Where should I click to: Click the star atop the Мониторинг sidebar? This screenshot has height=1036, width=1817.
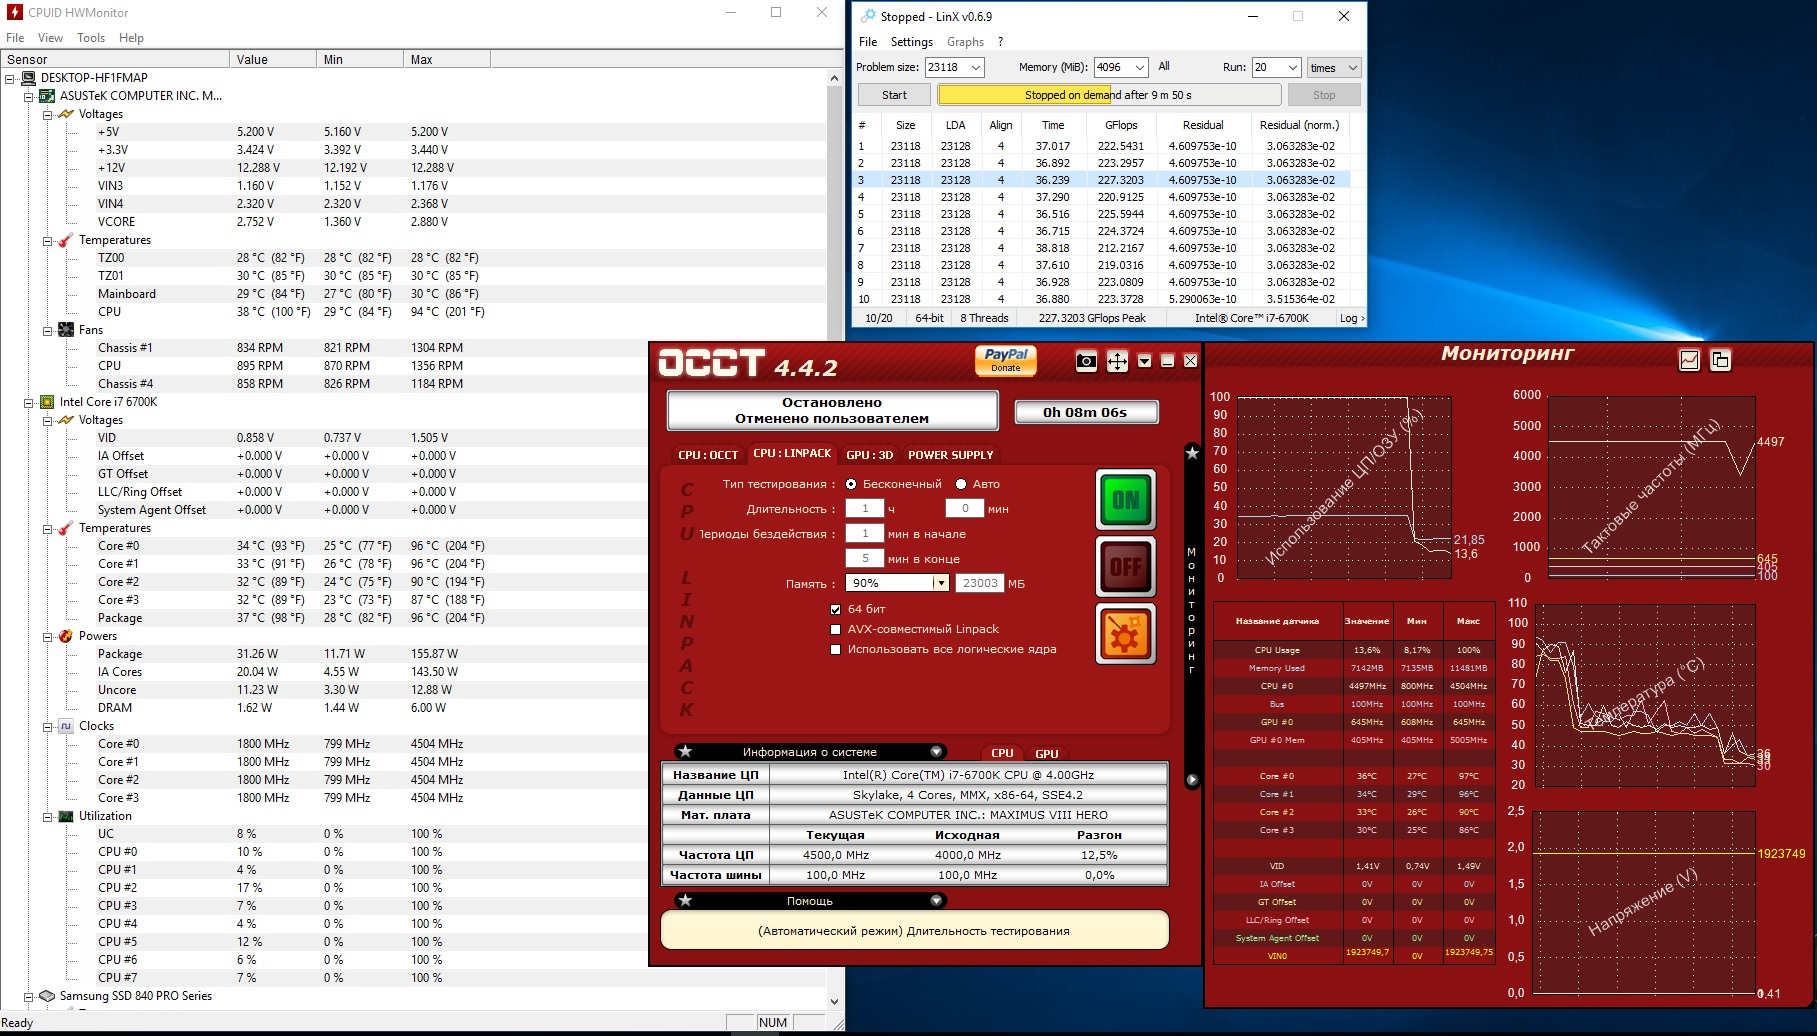(1192, 453)
